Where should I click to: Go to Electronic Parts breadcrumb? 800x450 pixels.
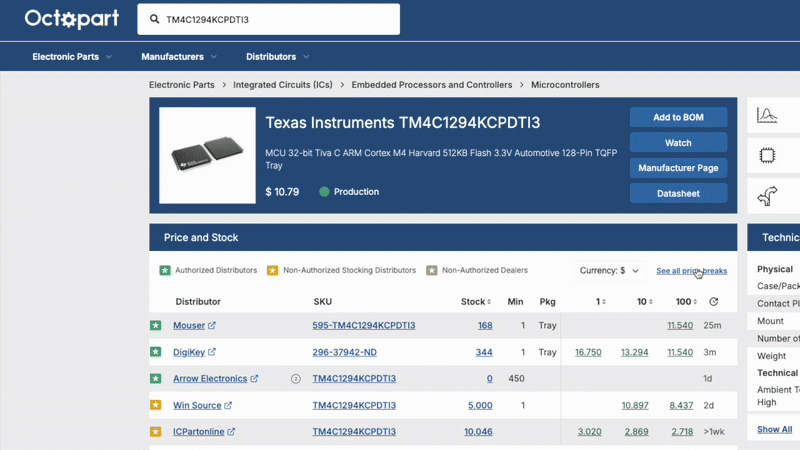pos(182,85)
